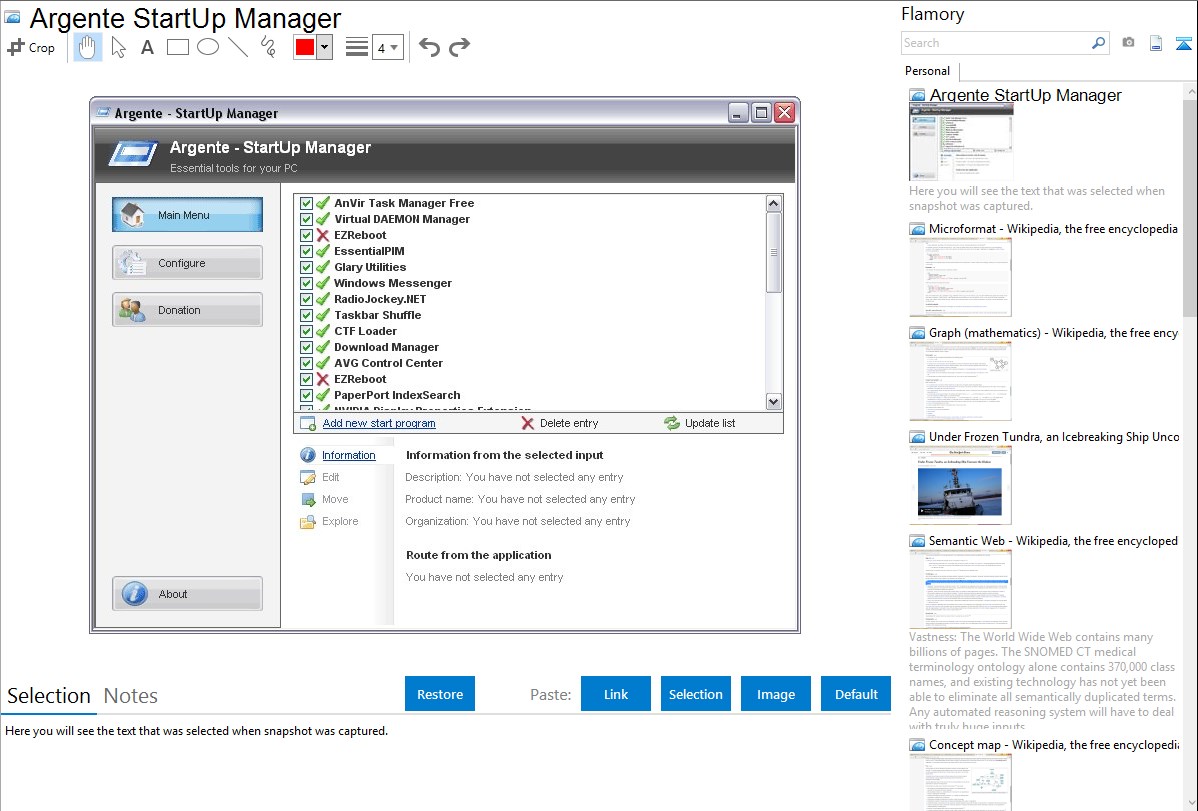Toggle the CTF Loader checkbox
1198x811 pixels.
click(x=306, y=332)
